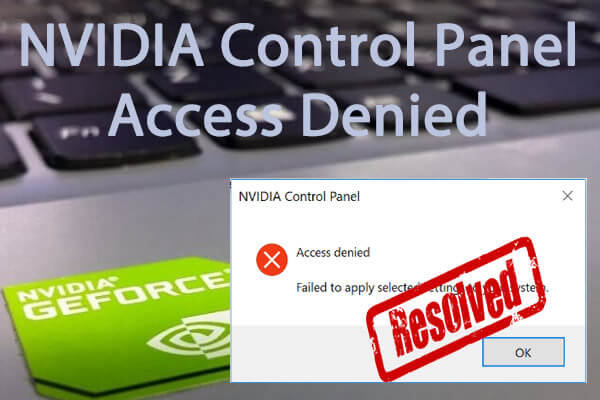Screen dimensions: 600x400
Task: Click the gray footer area of the dialog
Action: point(298,353)
